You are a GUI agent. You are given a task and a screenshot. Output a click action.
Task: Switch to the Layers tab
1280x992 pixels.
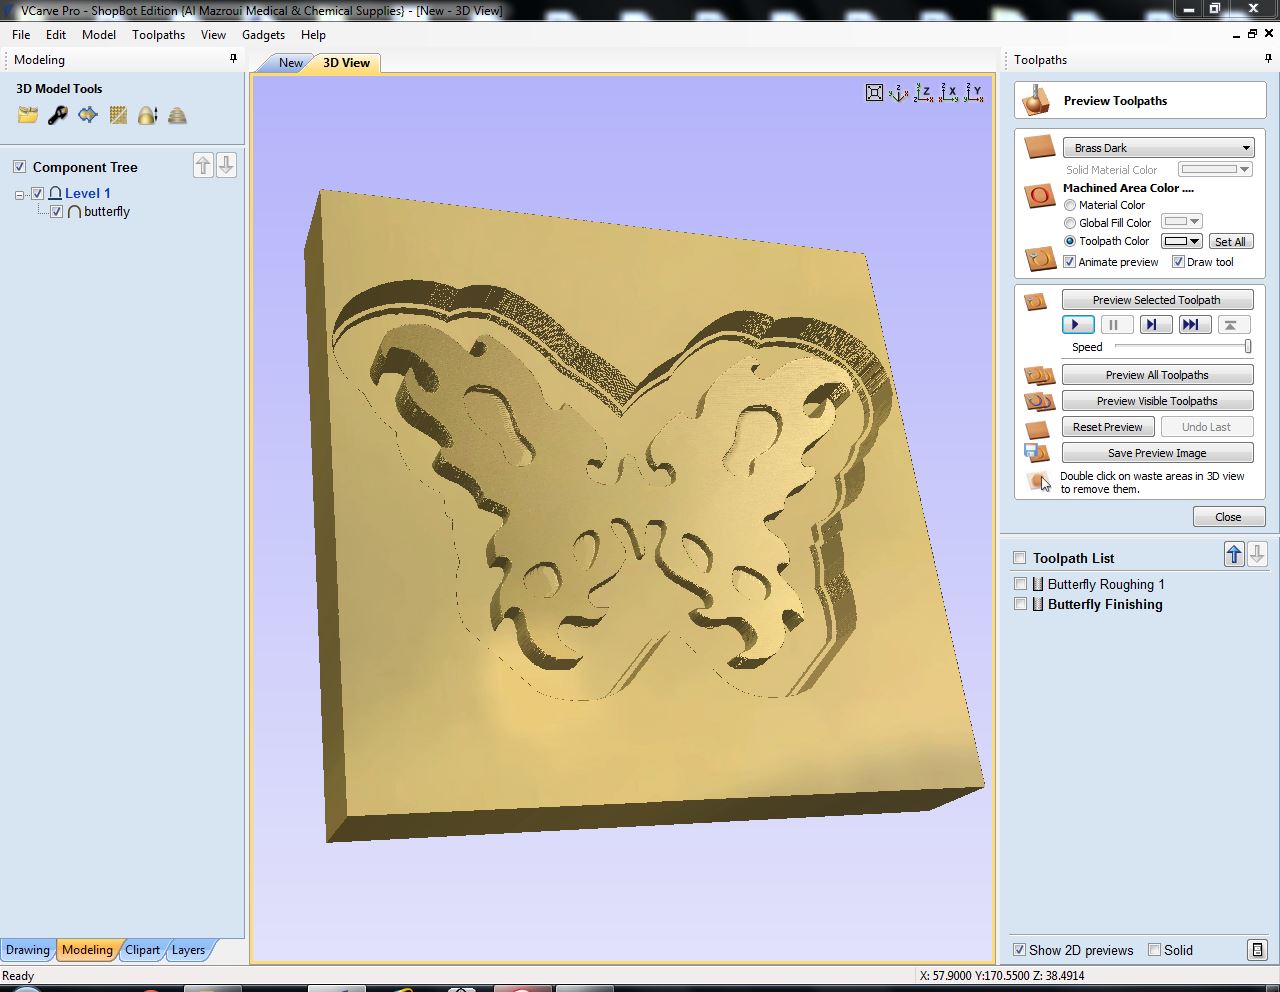(x=188, y=950)
